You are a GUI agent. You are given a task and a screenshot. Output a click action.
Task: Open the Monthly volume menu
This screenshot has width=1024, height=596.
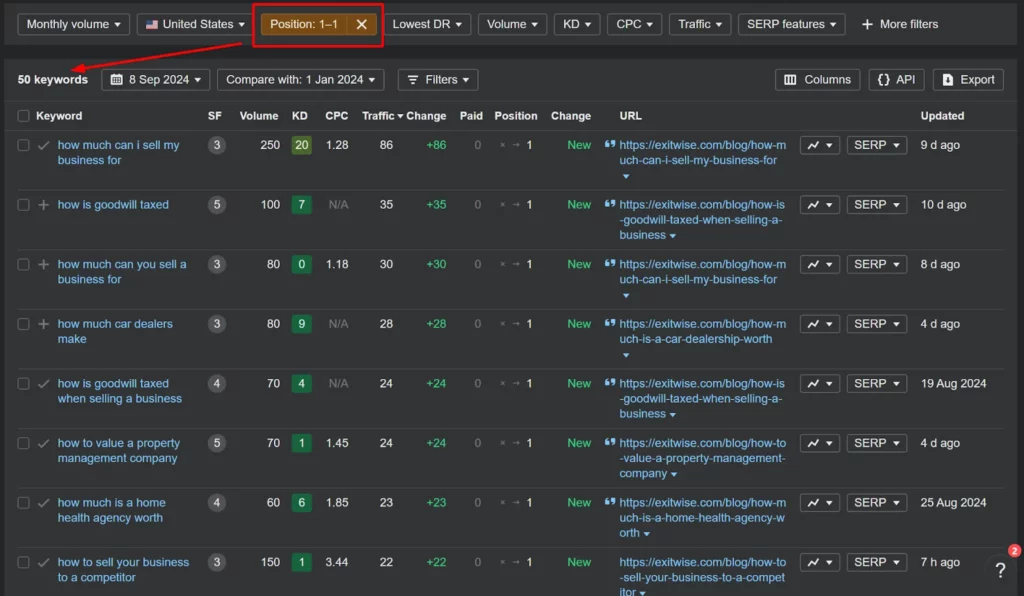(72, 23)
